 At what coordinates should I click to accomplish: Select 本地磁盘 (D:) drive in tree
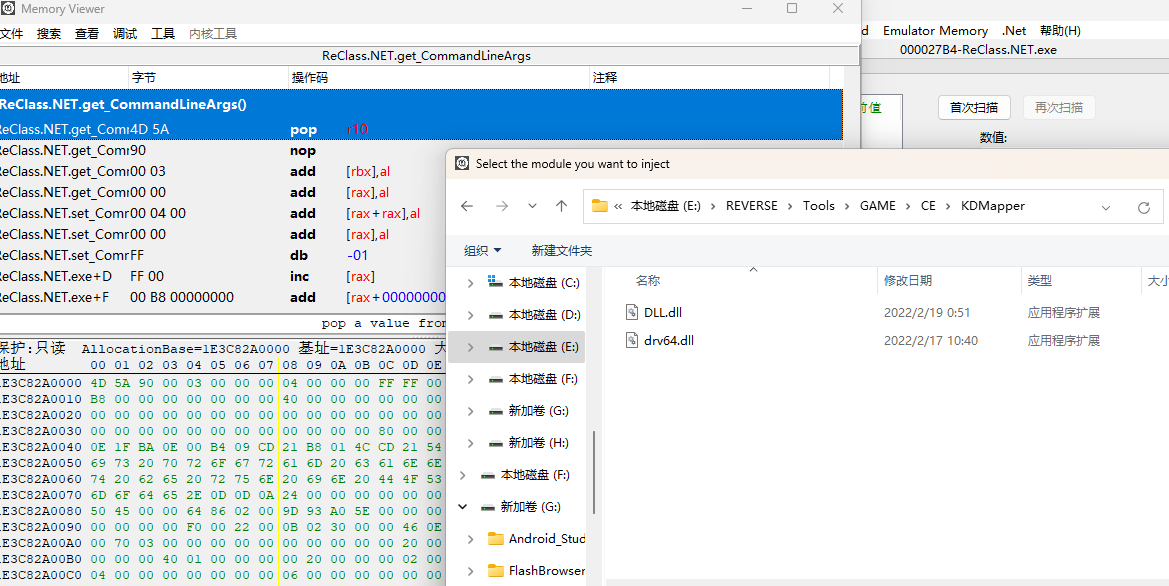pos(544,315)
